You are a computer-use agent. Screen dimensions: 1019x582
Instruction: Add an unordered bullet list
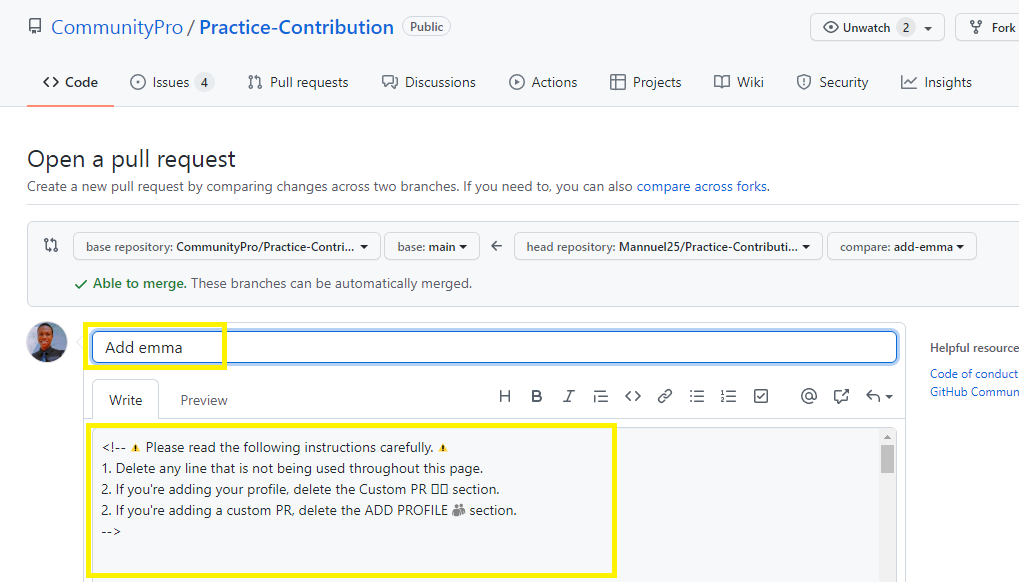(697, 396)
